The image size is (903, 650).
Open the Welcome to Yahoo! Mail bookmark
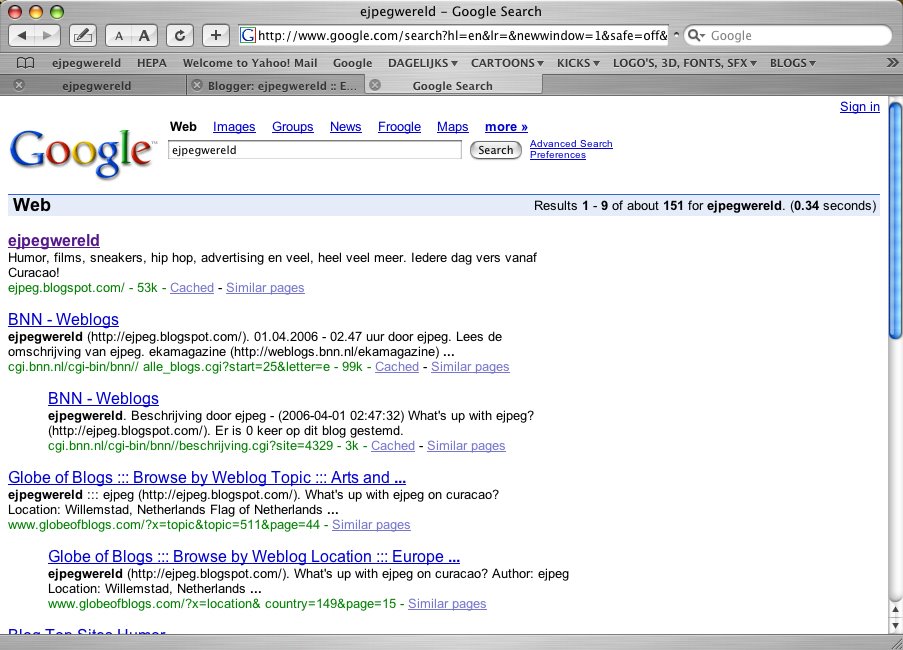(250, 63)
